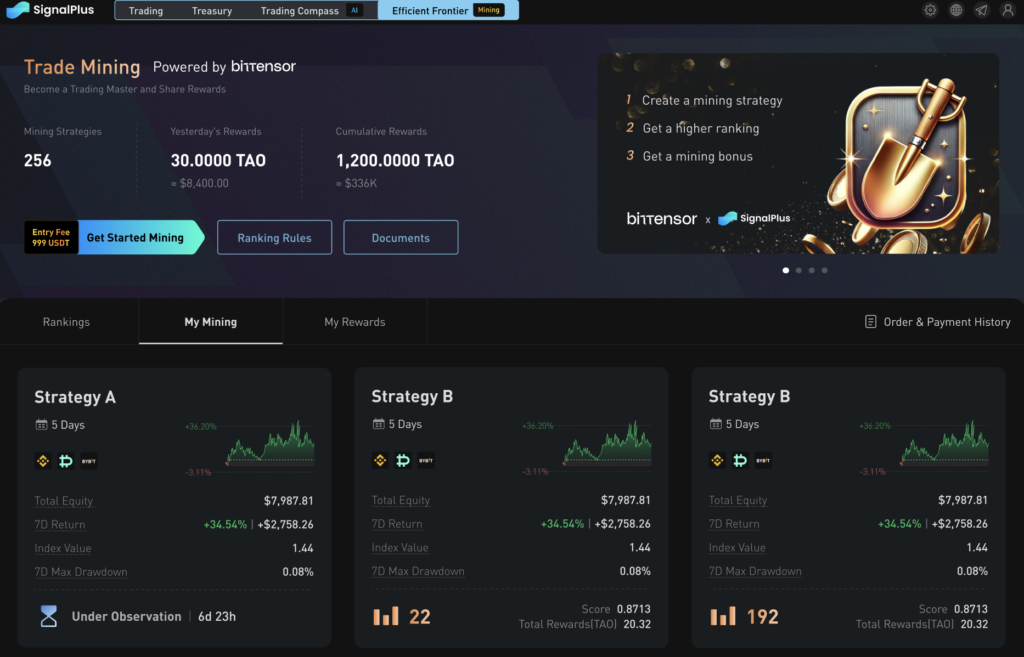The width and height of the screenshot is (1024, 657).
Task: Click ranking bars icon beside rank 22
Action: 386,616
